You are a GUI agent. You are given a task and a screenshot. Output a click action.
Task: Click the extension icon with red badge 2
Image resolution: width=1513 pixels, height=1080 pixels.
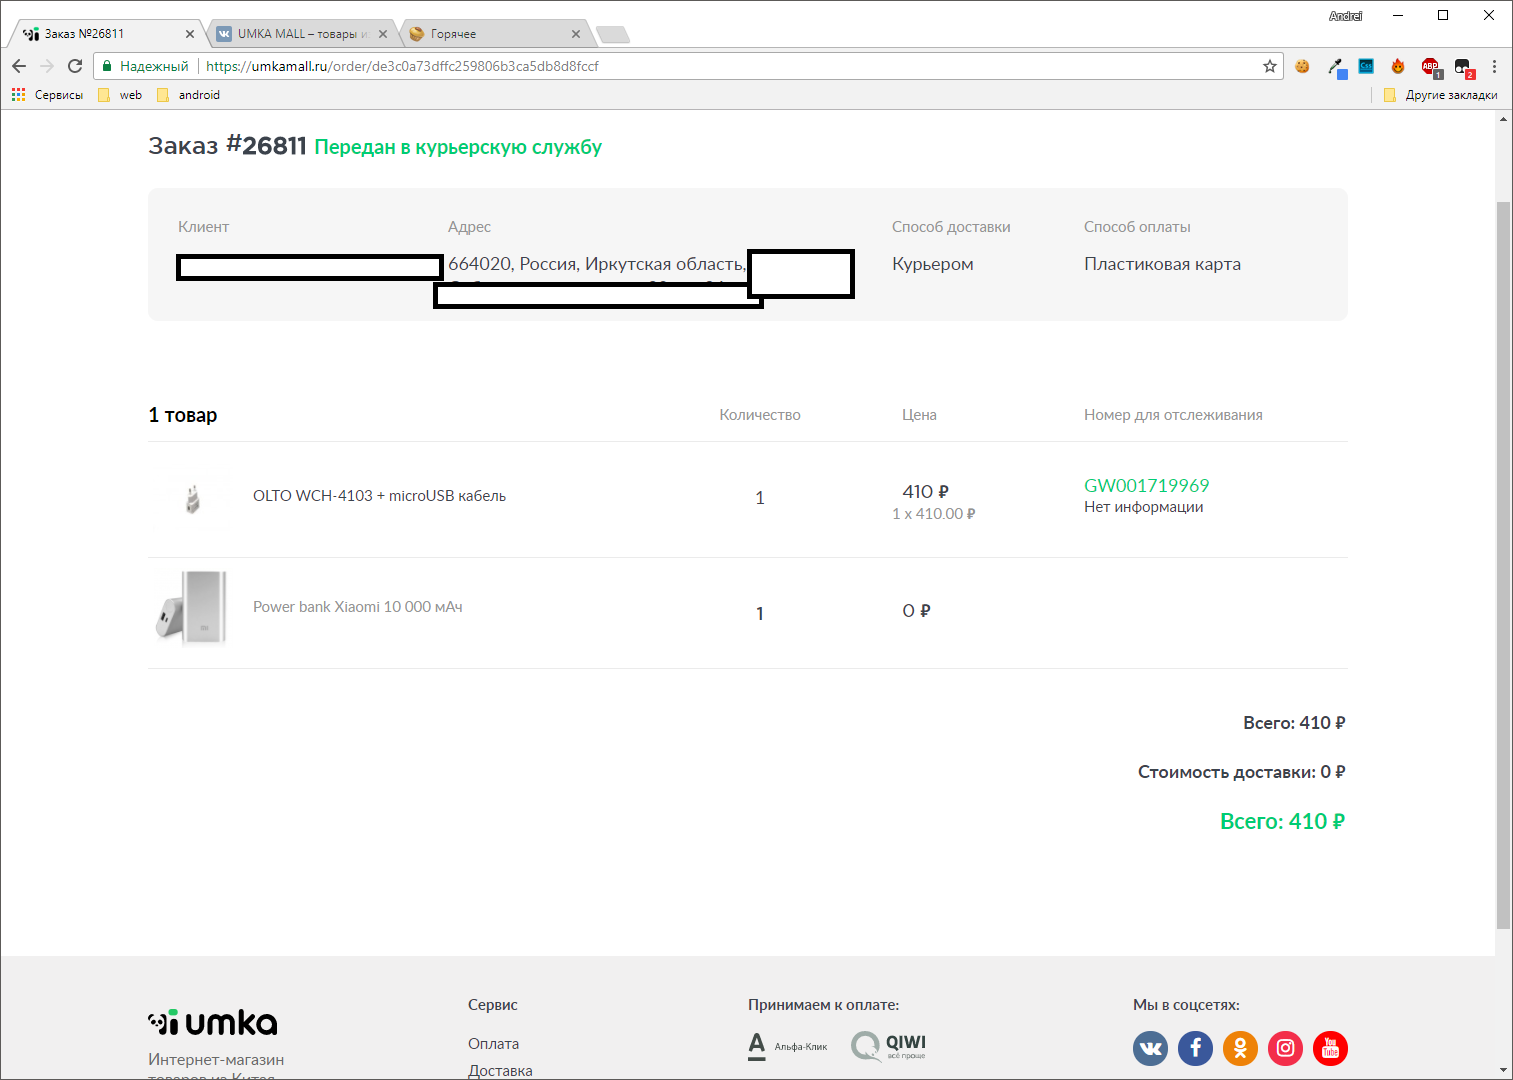(1464, 67)
